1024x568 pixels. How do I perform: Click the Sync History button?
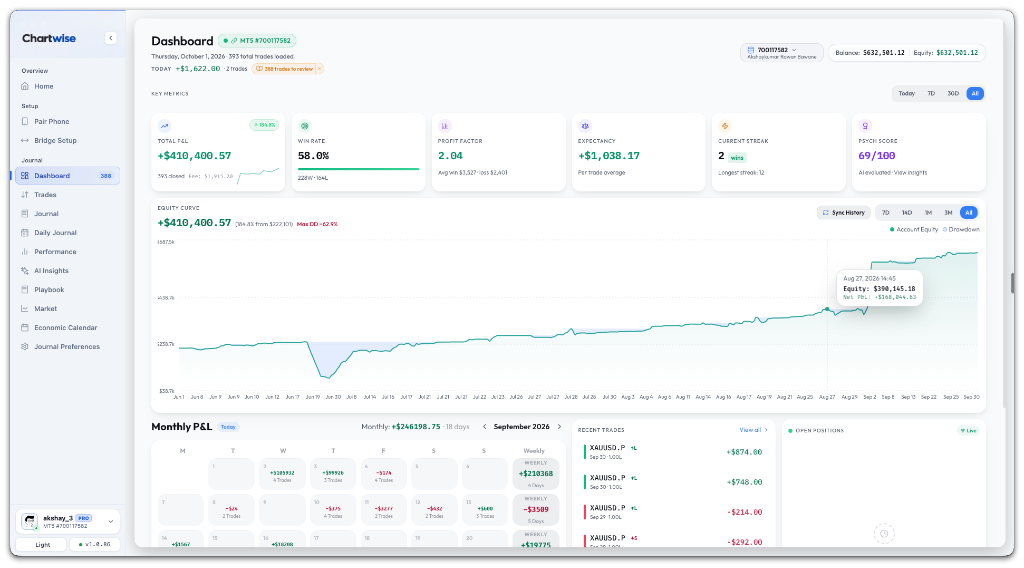843,213
